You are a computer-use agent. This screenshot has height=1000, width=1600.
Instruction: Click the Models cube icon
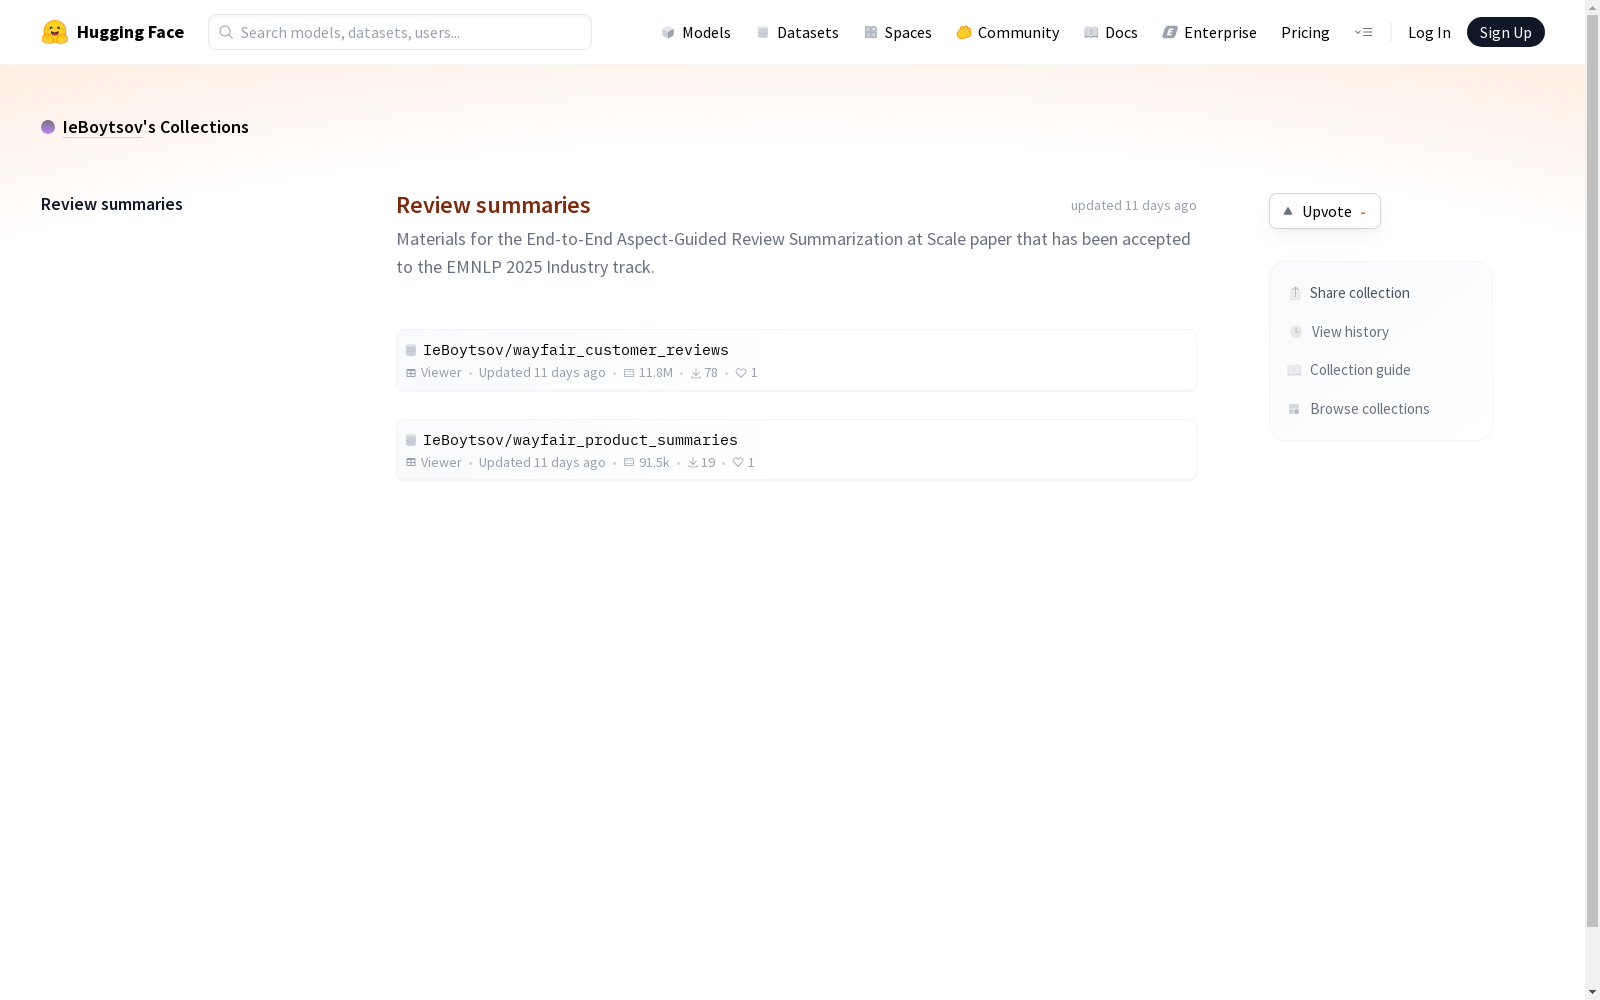[668, 32]
